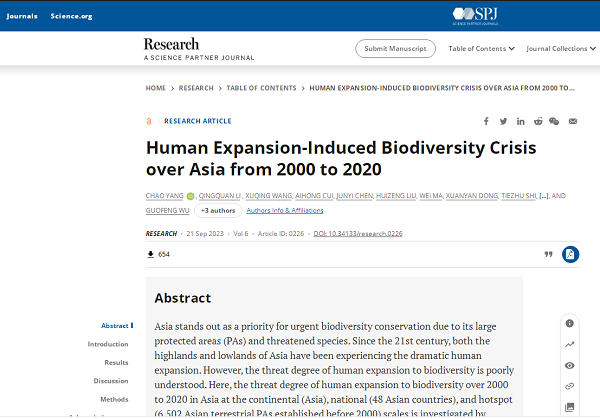Screen dimensions: 600x419
Task: Click the Submit Manuscript button
Action: [395, 48]
